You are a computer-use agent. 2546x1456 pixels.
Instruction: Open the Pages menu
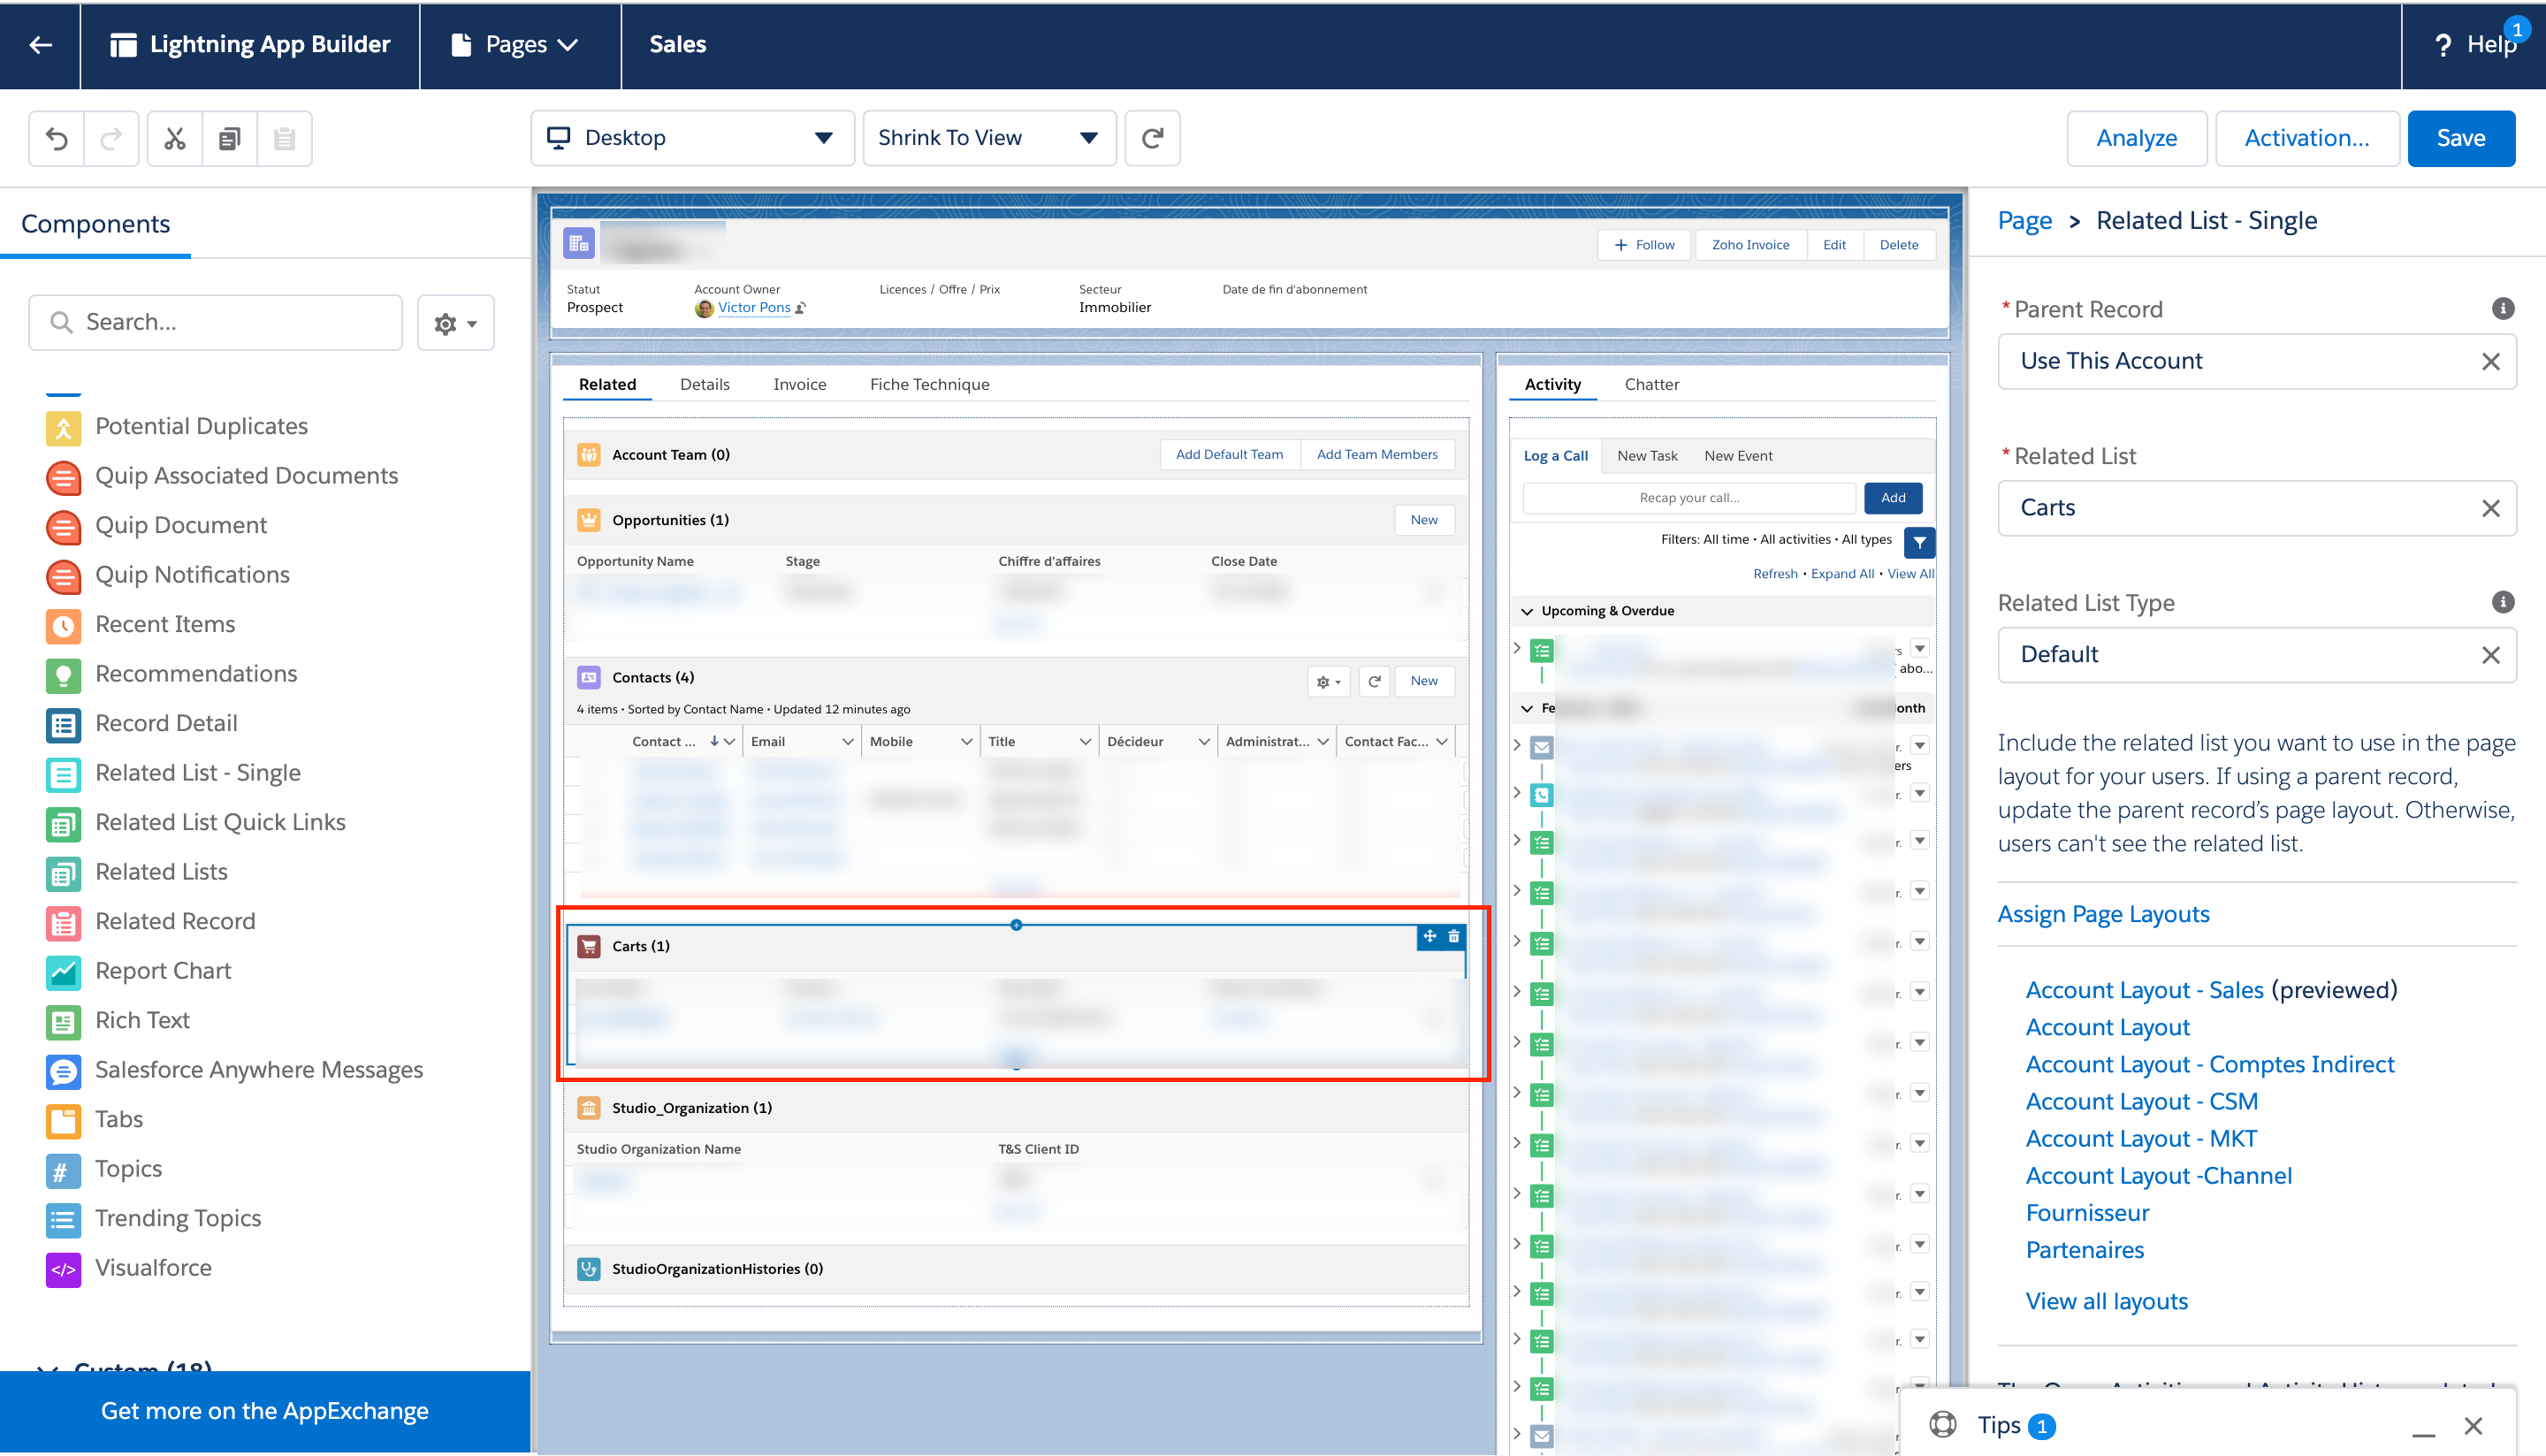coord(516,44)
